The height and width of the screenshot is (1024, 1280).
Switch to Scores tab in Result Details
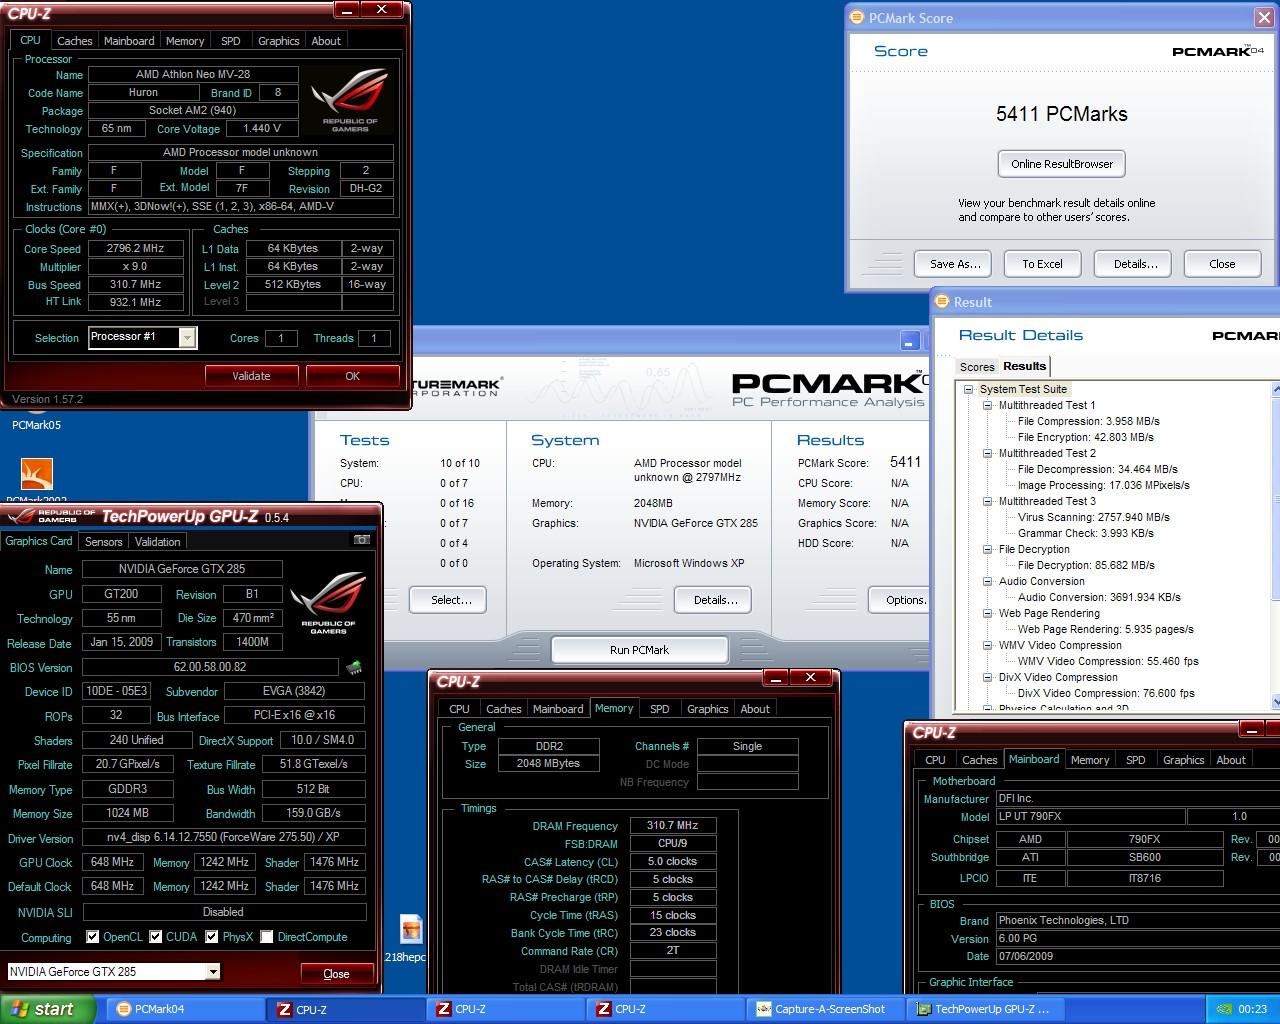click(x=977, y=367)
